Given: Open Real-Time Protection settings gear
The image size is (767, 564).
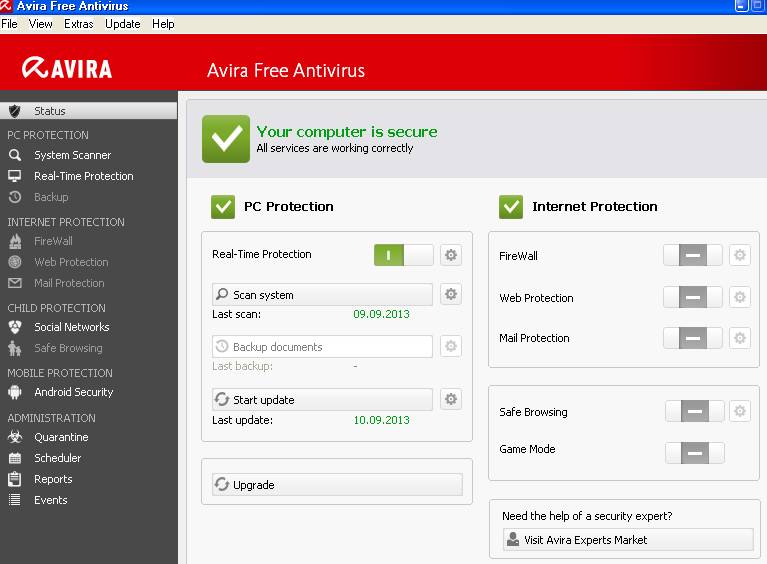Looking at the screenshot, I should coord(451,255).
